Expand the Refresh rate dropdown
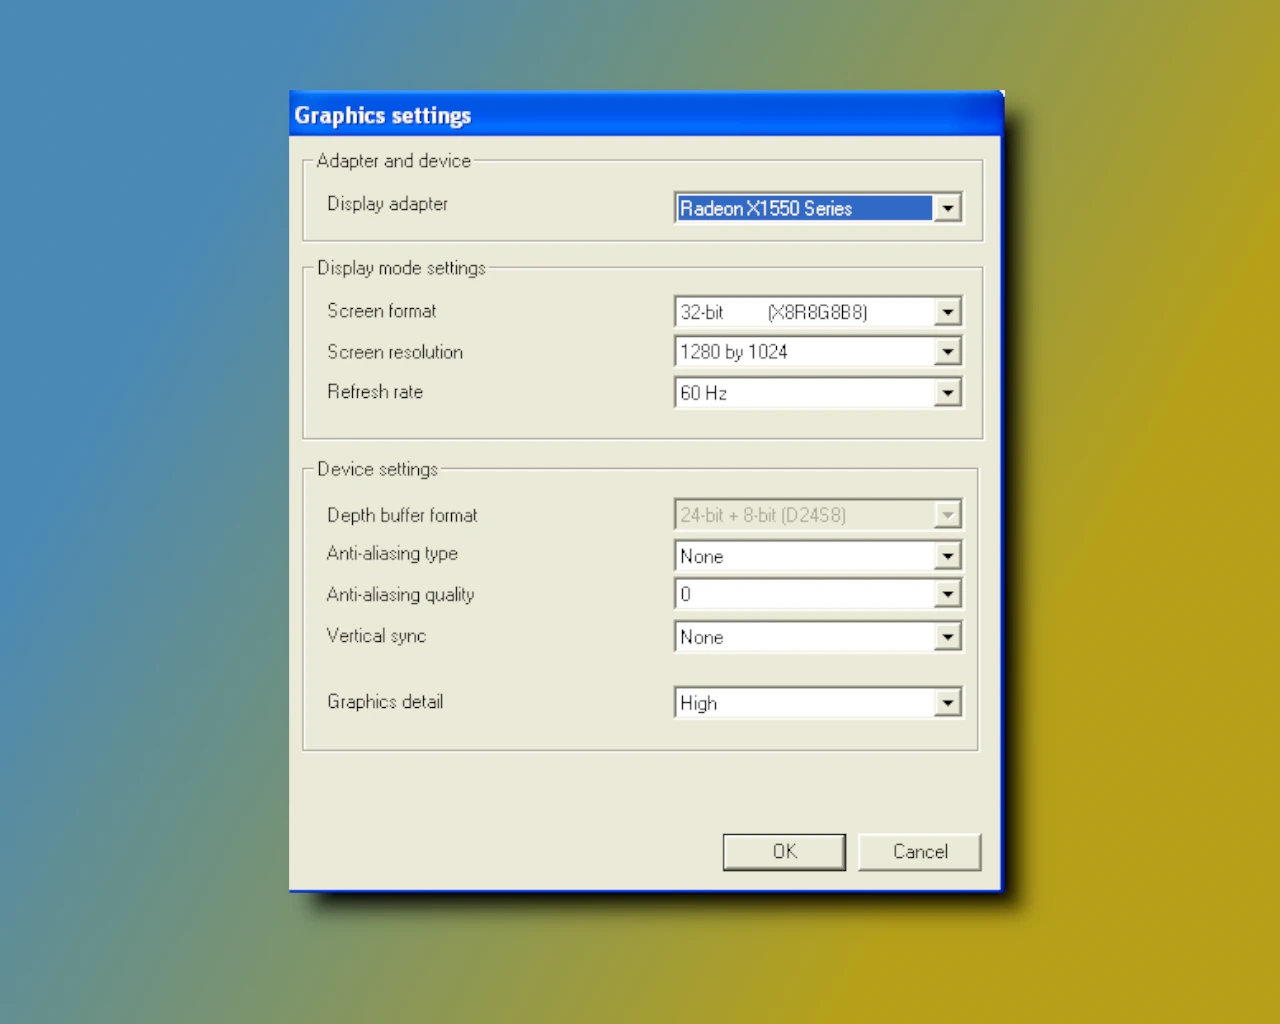1280x1024 pixels. tap(818, 393)
